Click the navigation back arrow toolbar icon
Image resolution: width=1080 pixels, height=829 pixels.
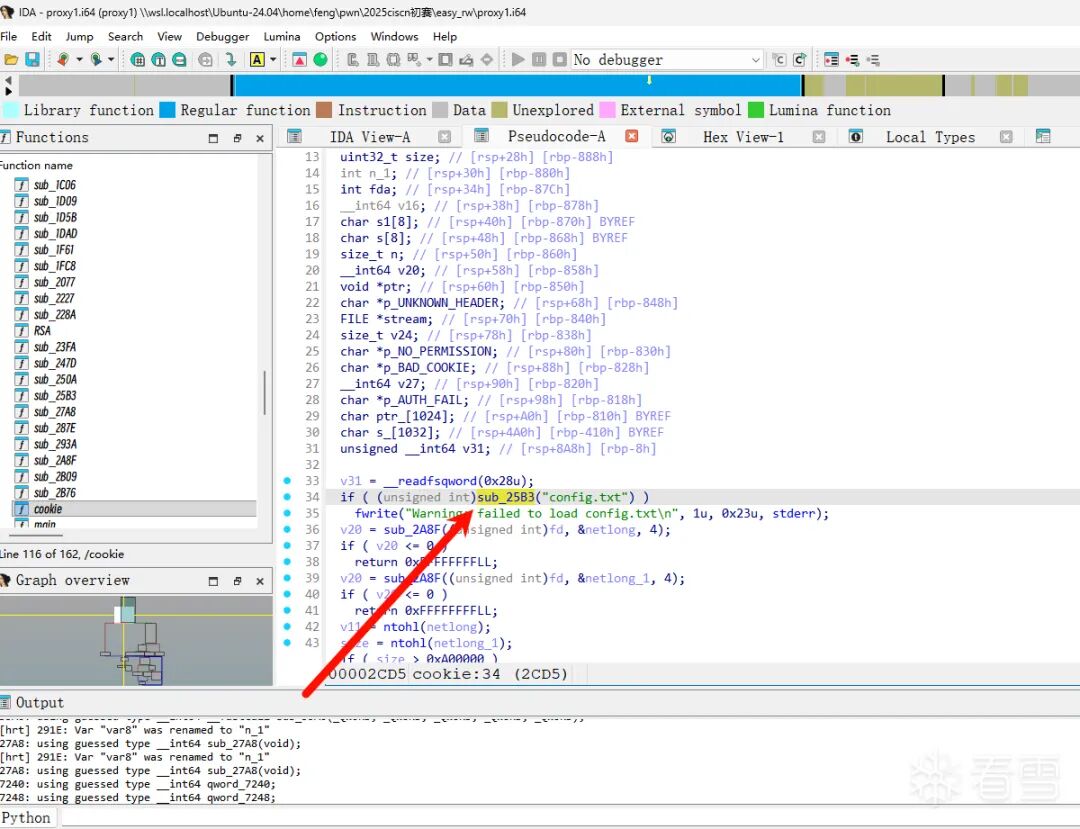pyautogui.click(x=61, y=59)
